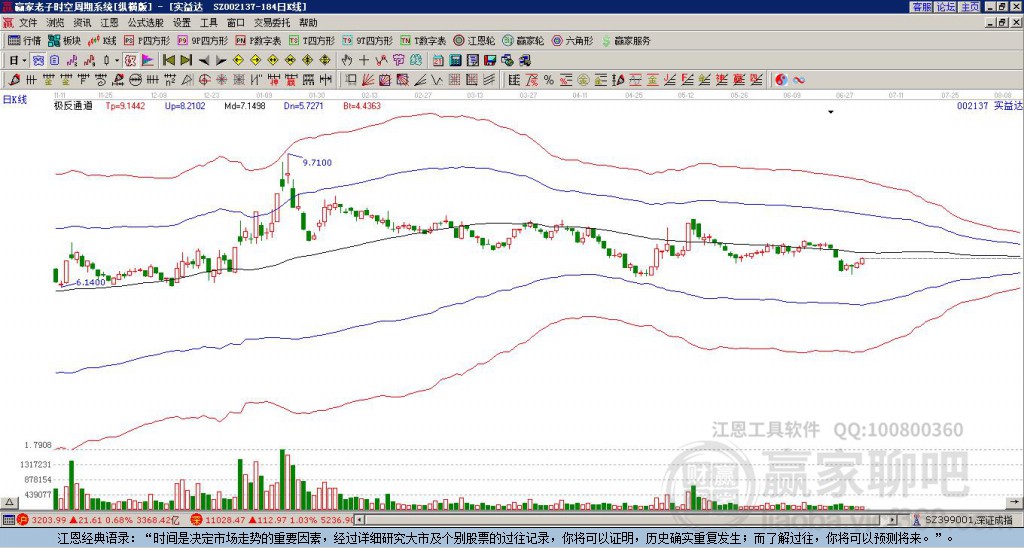Expand the candlestick style dropdown arrow
This screenshot has width=1024, height=548.
117,61
